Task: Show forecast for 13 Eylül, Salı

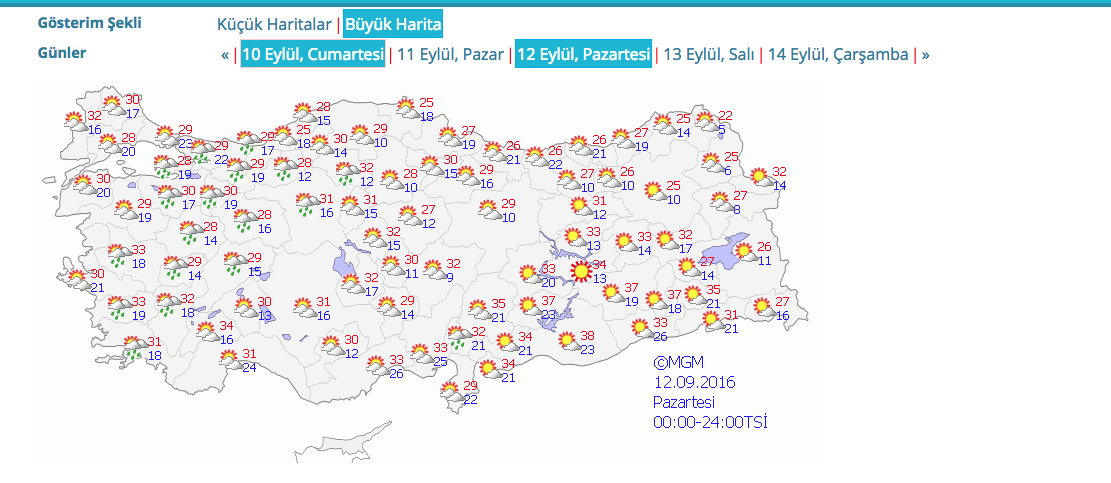Action: tap(708, 54)
